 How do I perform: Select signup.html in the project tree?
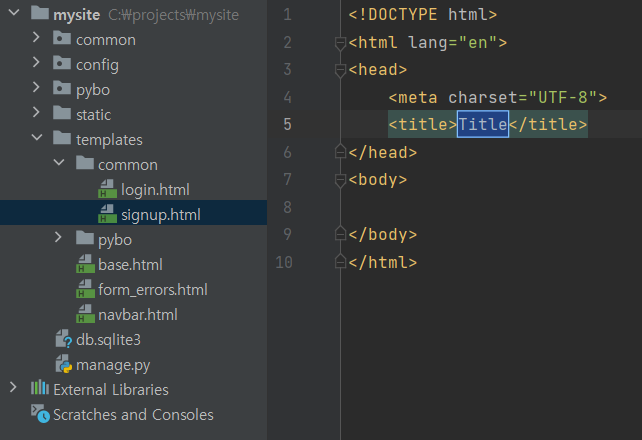[x=160, y=214]
